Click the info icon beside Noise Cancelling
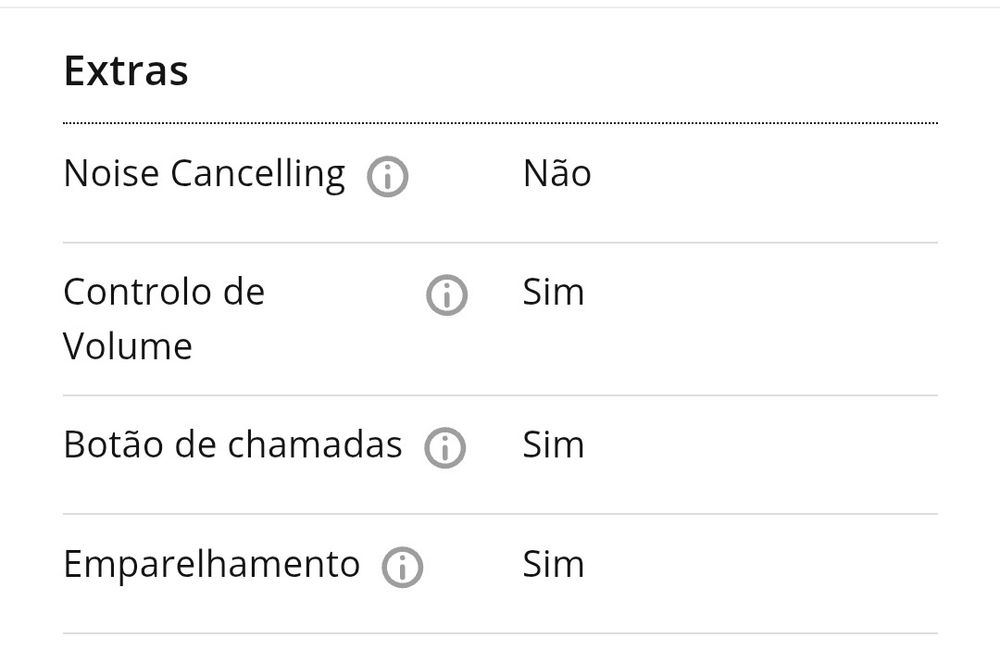 [x=387, y=178]
